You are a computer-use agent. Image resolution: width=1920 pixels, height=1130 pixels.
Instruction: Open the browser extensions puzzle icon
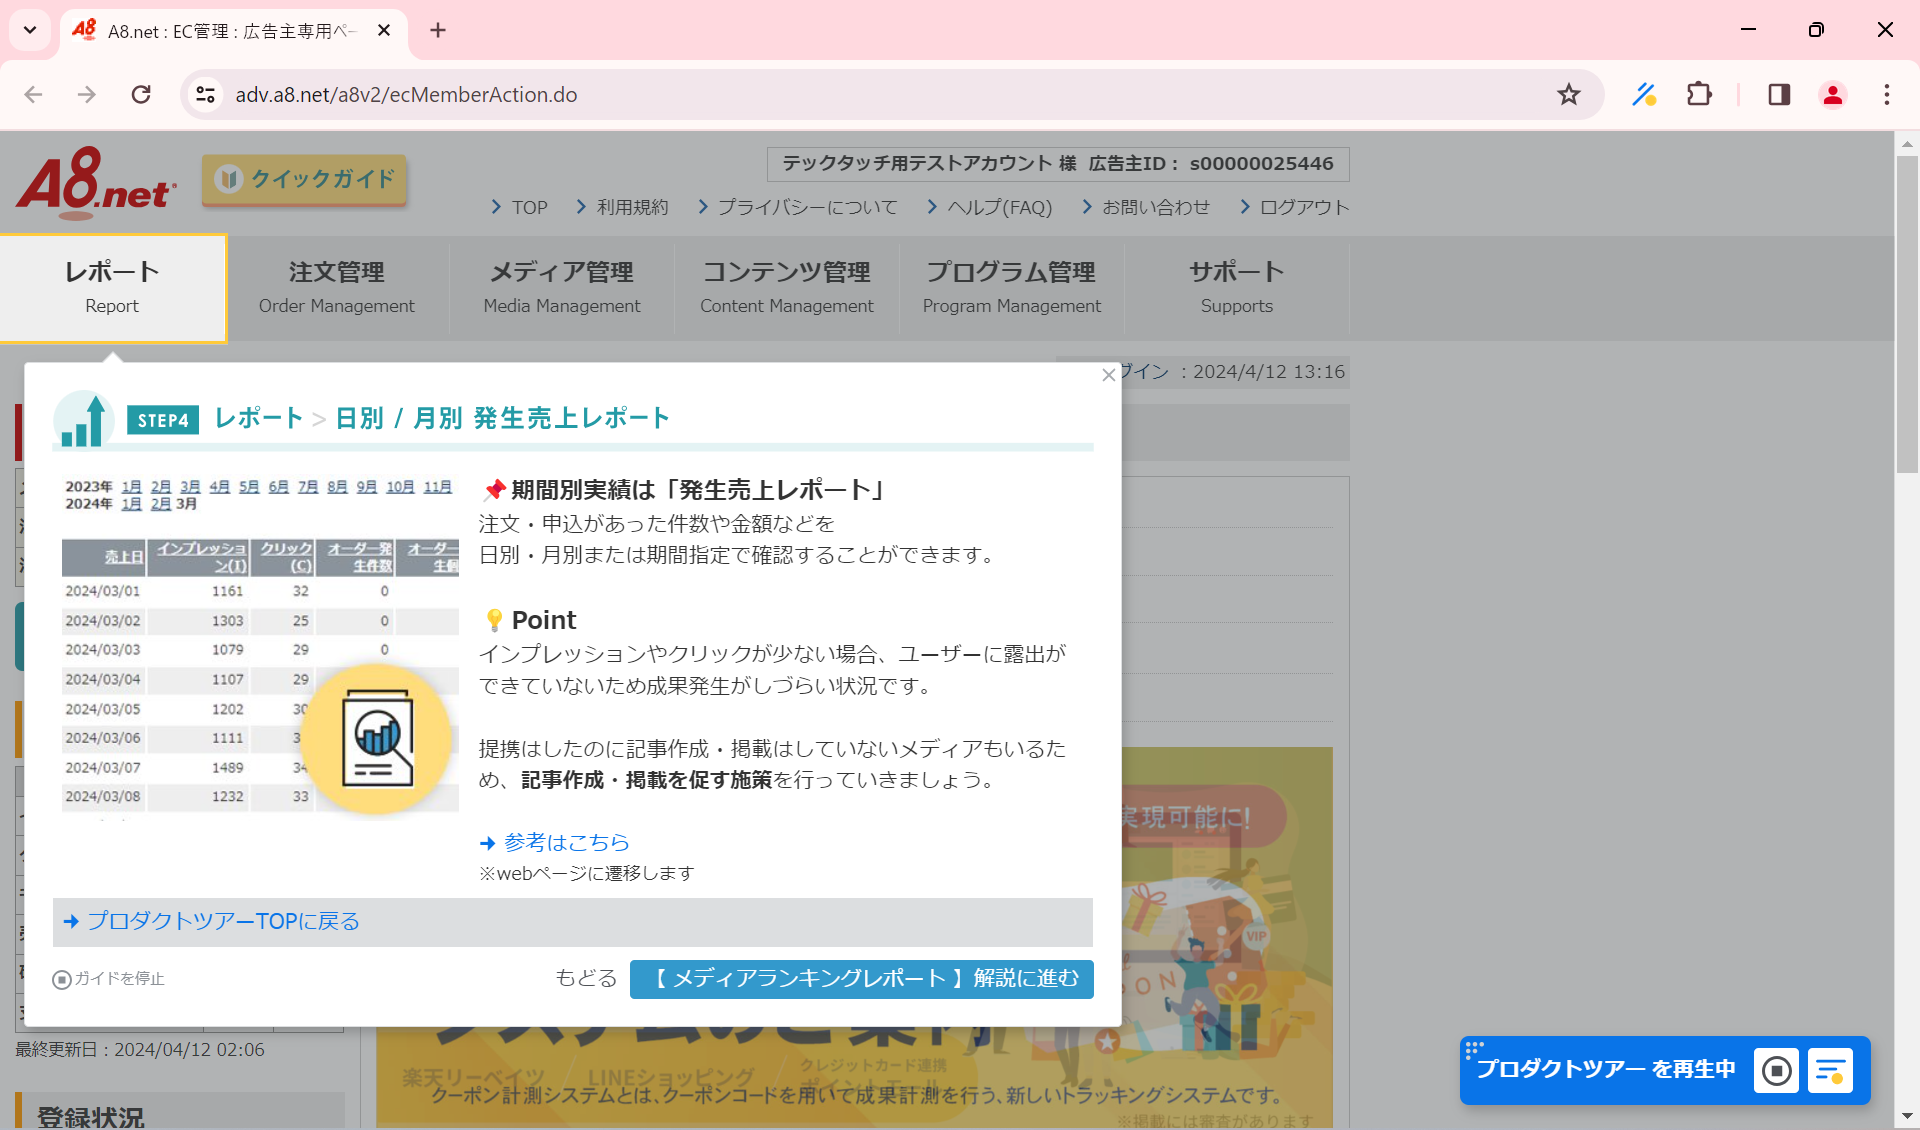(1700, 94)
